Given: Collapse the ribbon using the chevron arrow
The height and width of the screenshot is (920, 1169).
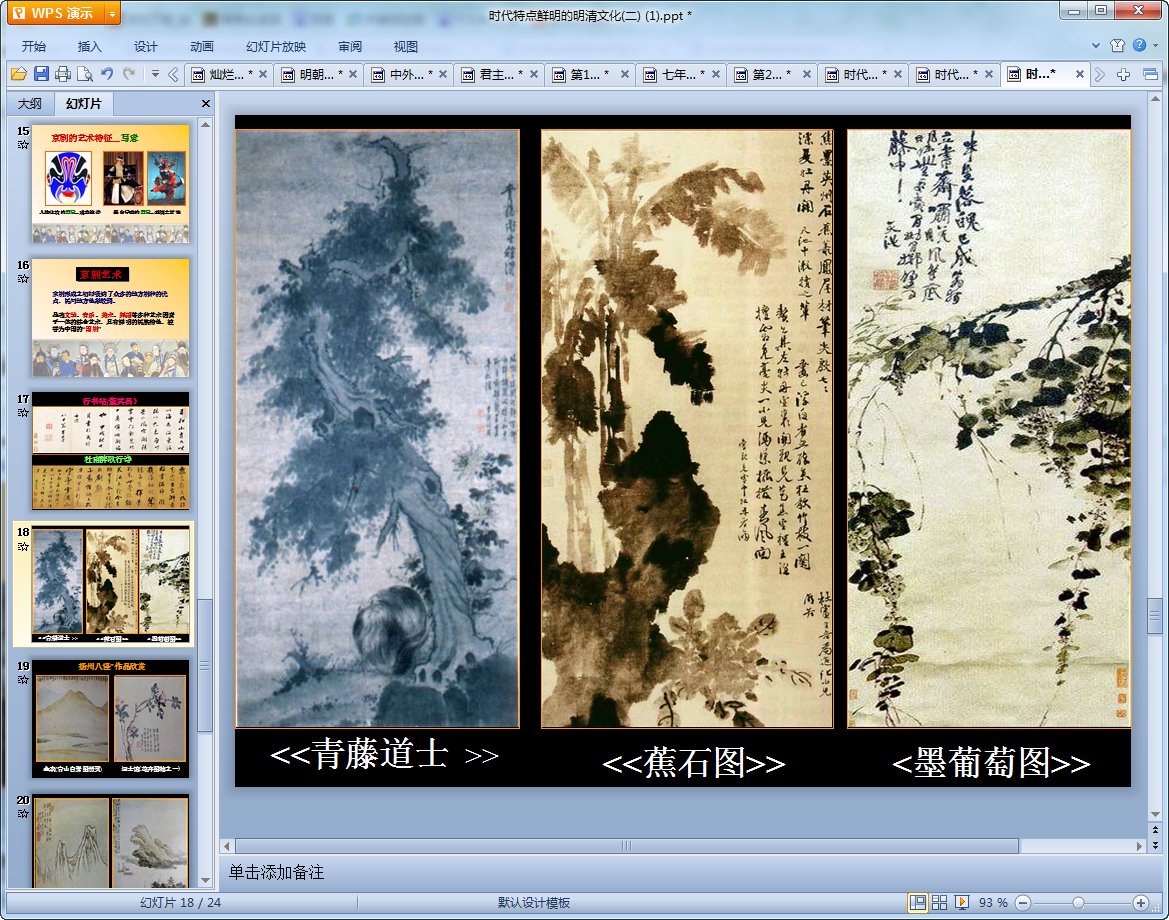Looking at the screenshot, I should coord(1096,46).
